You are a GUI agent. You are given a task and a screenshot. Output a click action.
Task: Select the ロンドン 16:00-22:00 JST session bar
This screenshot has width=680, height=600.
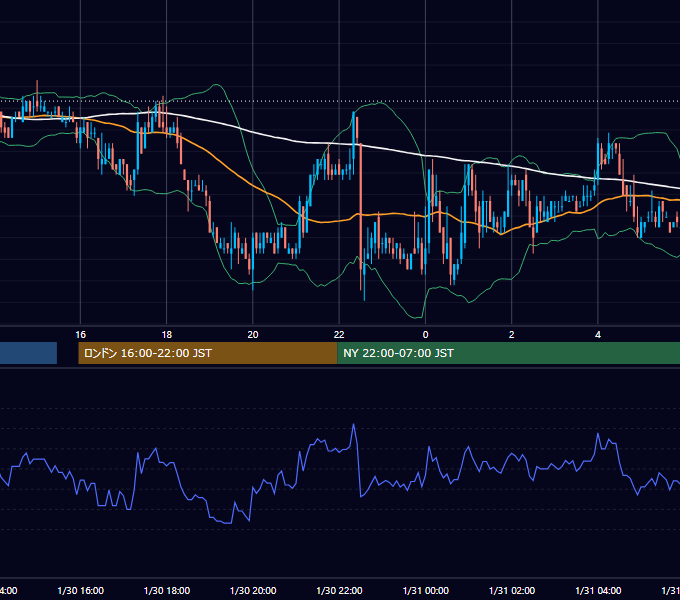207,353
